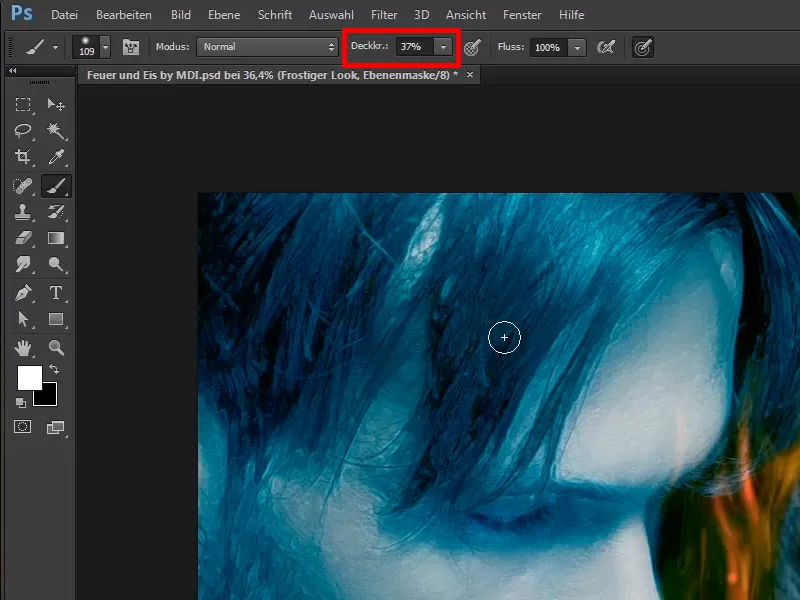This screenshot has width=800, height=600.
Task: Select the Pen tool
Action: 22,293
